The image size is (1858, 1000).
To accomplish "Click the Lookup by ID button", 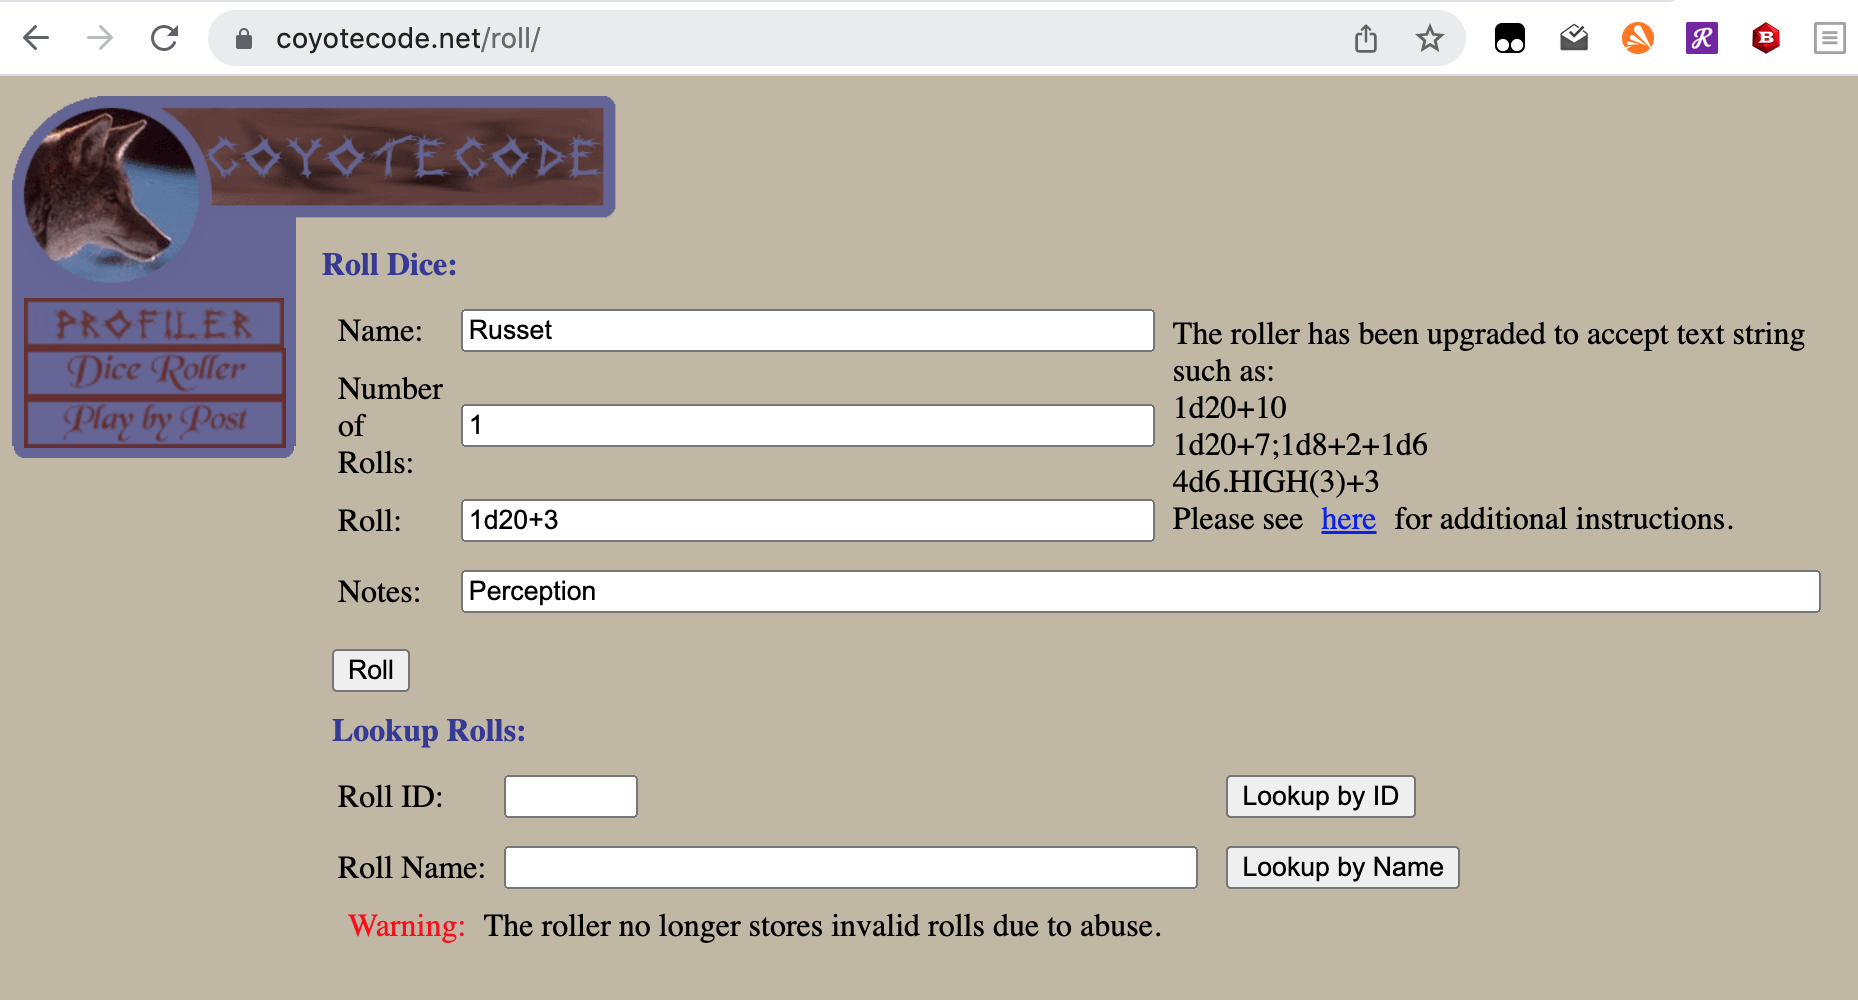I will tap(1319, 796).
